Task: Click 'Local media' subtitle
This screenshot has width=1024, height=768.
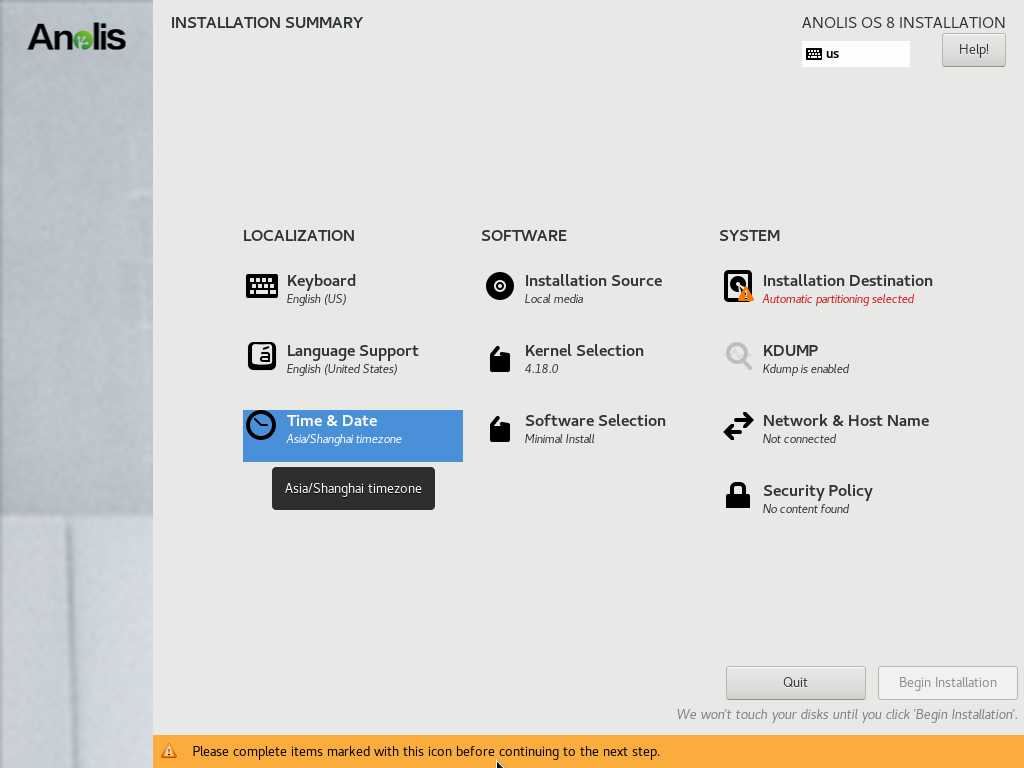Action: coord(554,299)
